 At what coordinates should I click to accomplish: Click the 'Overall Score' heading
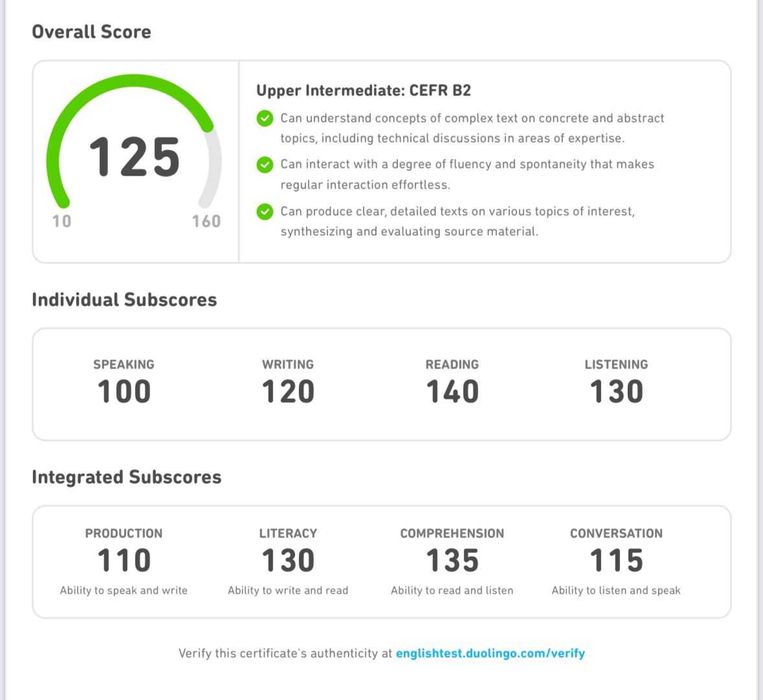click(x=91, y=32)
